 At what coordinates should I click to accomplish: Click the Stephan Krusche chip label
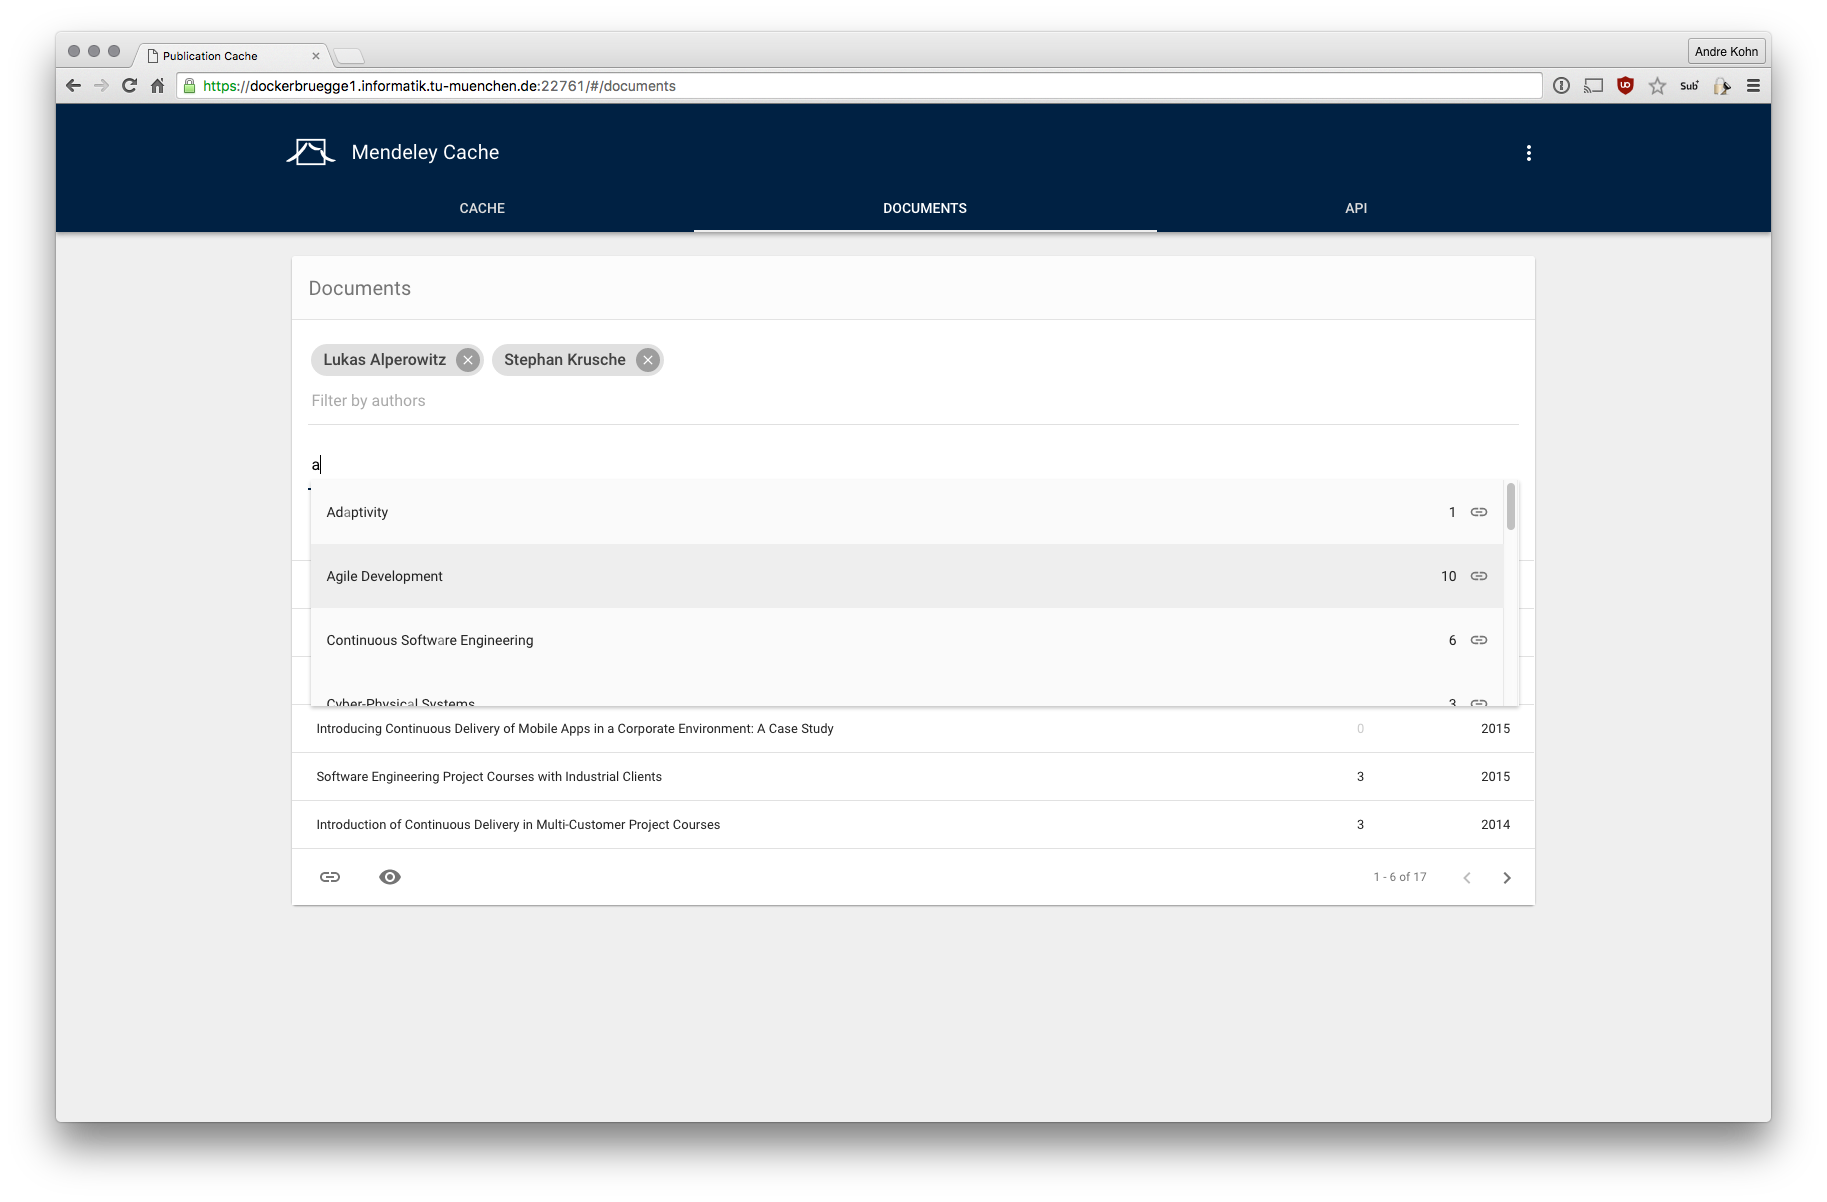coord(564,360)
